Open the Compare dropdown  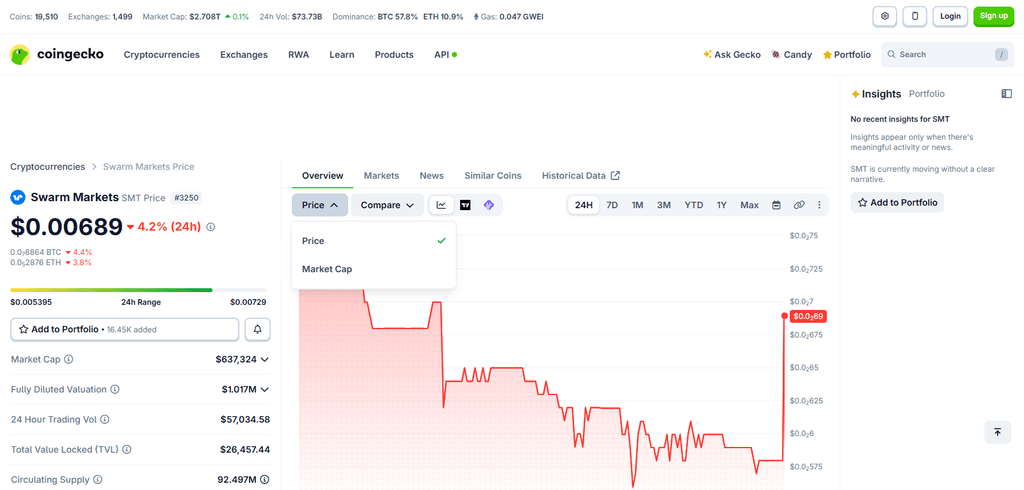[x=387, y=205]
